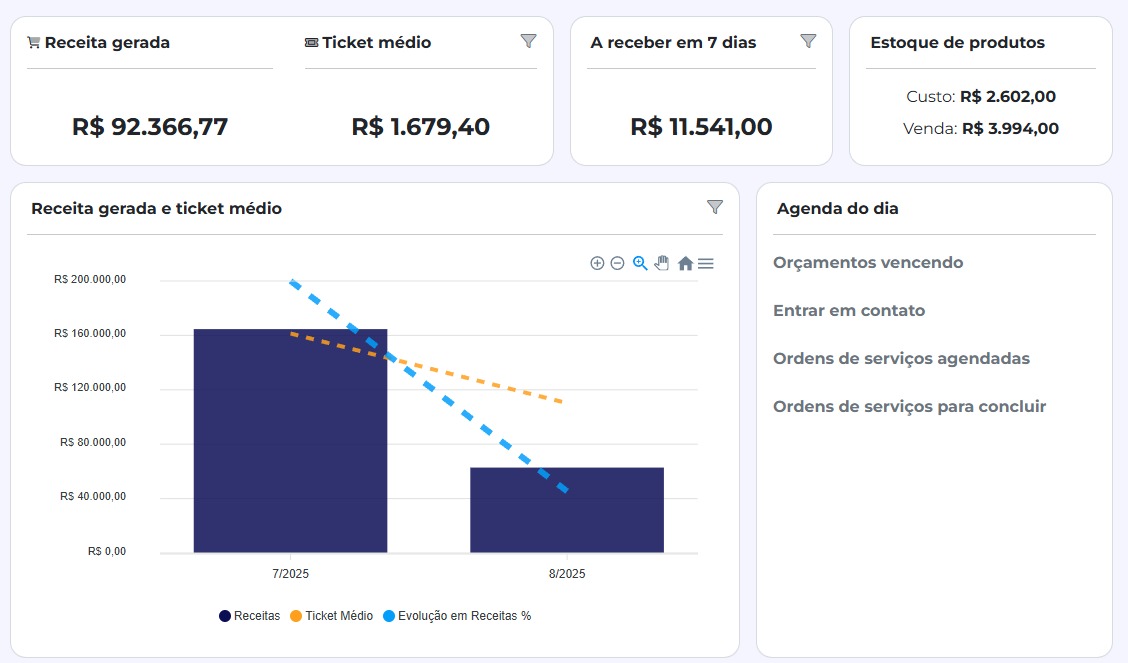Click the shopping cart icon beside Receita gerada
Image resolution: width=1128 pixels, height=663 pixels.
point(33,42)
